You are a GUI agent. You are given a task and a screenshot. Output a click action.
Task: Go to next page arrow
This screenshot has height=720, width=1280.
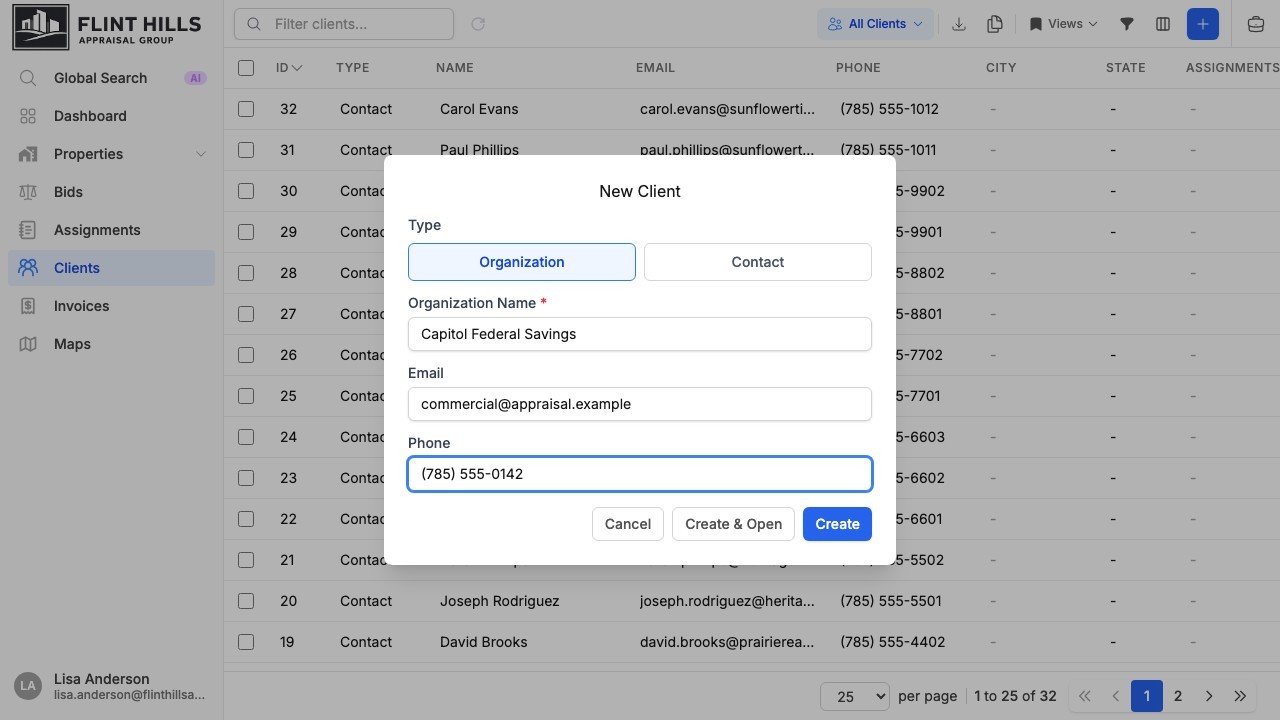coord(1209,696)
